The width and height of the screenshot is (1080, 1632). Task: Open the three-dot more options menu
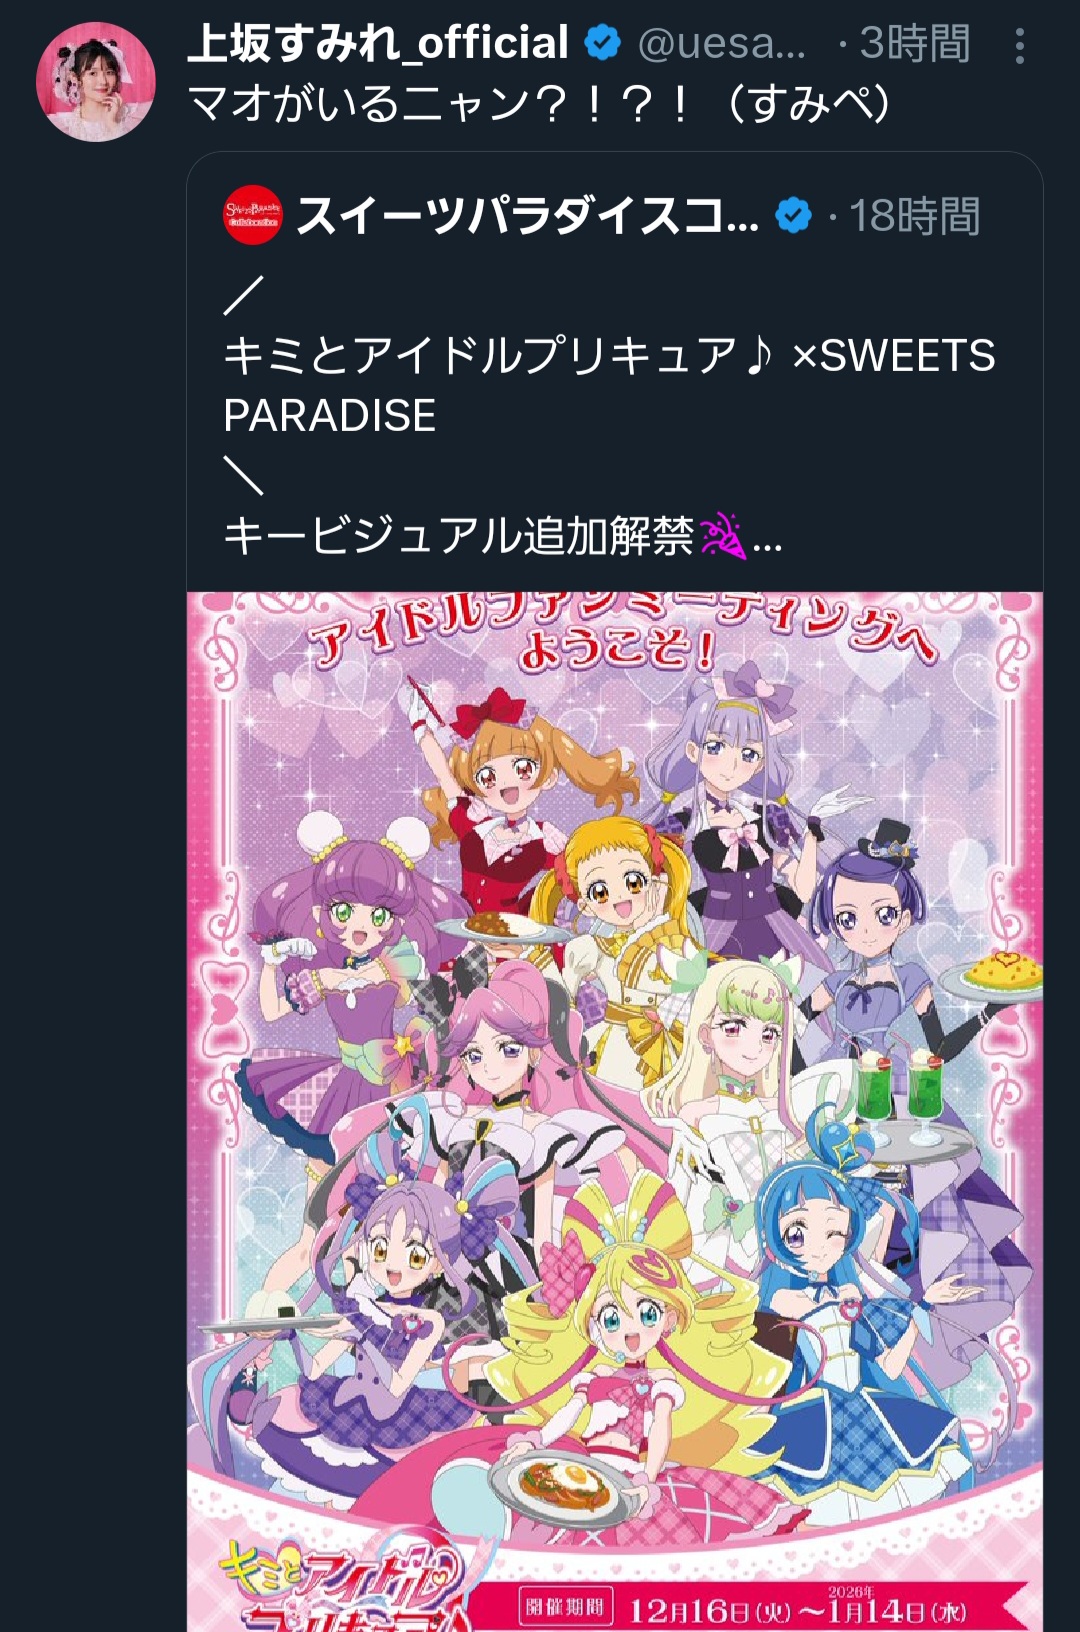coord(1019,46)
